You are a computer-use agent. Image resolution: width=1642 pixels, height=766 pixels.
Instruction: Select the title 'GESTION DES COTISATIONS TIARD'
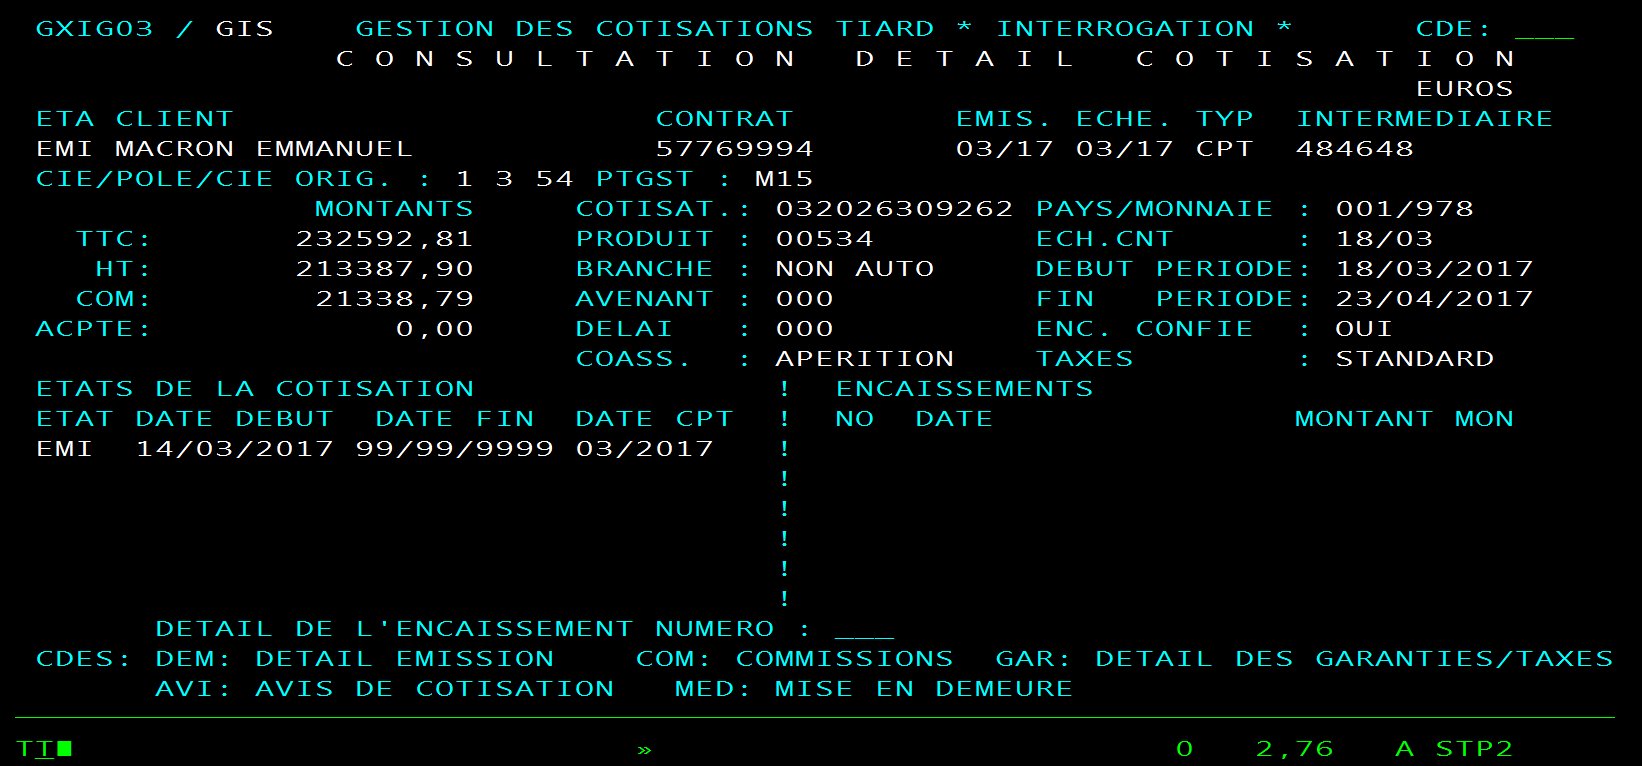645,29
